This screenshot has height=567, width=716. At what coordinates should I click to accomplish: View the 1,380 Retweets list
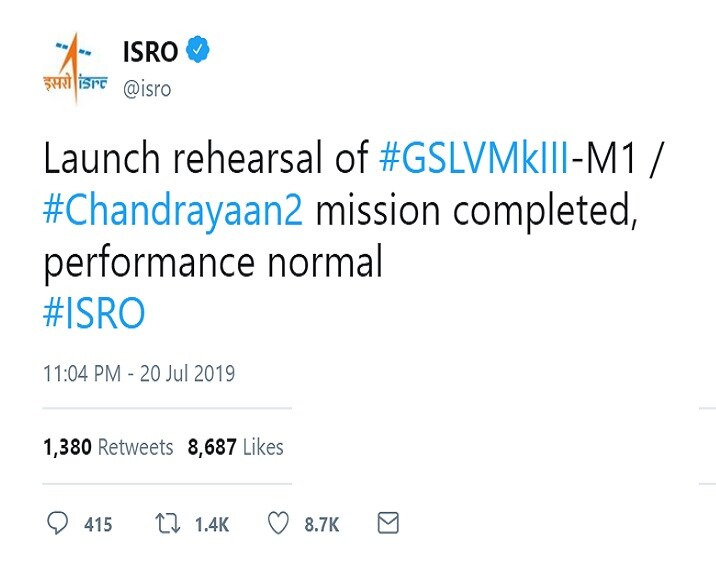(x=108, y=448)
